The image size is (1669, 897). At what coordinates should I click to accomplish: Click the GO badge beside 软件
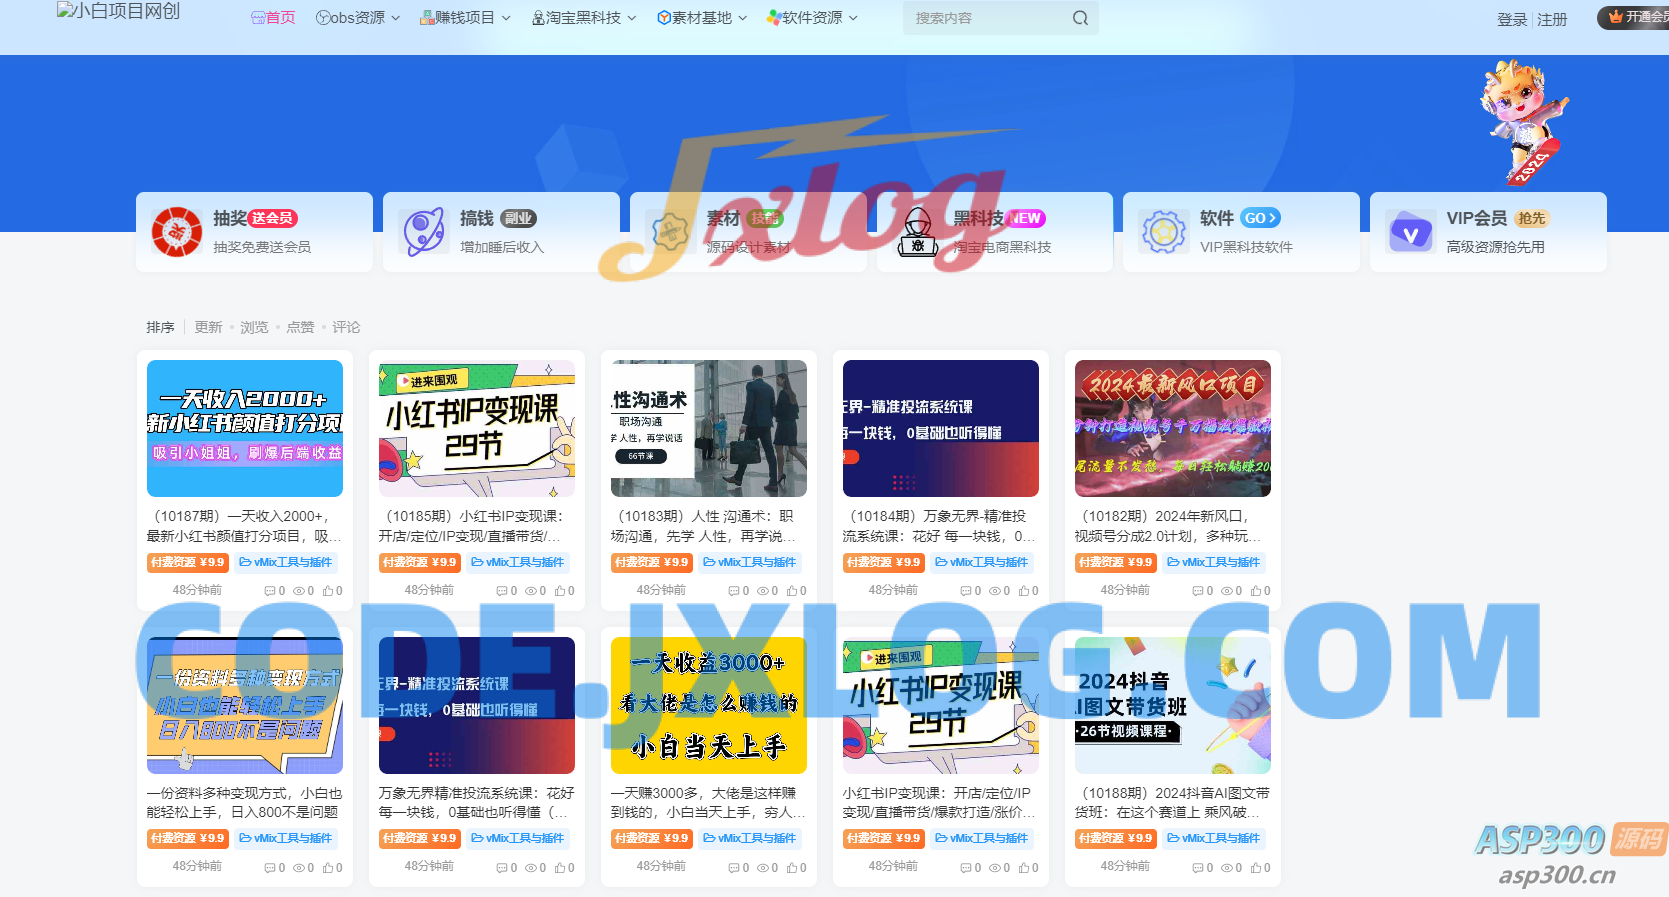[1260, 218]
